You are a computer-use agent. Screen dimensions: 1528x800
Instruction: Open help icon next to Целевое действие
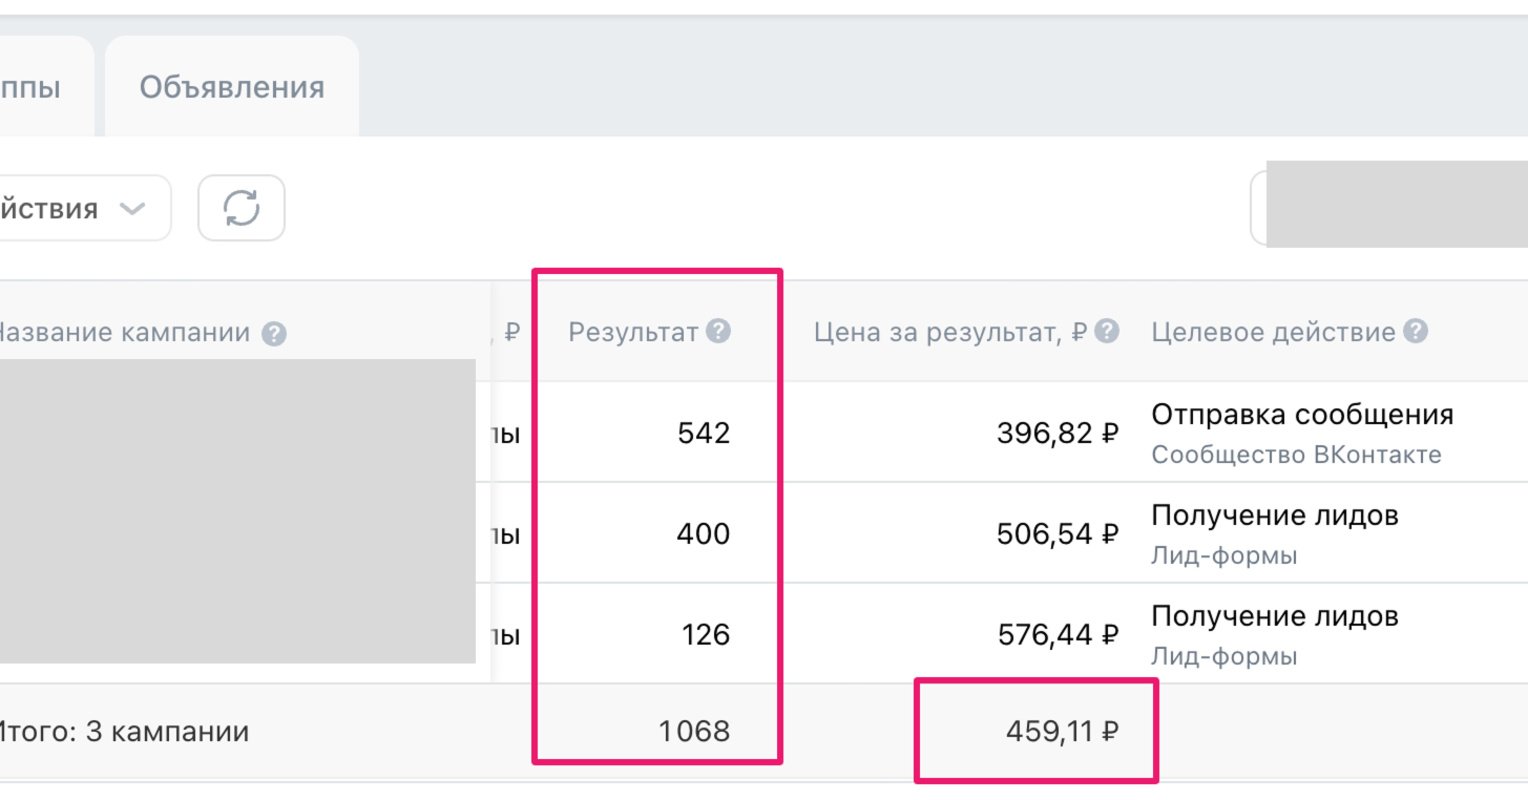click(x=1415, y=331)
